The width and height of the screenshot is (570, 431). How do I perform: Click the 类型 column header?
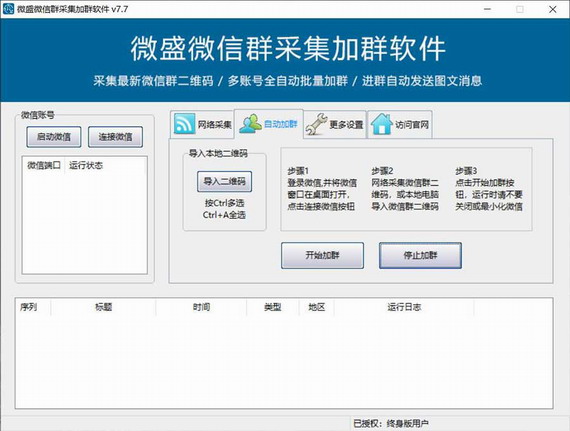click(x=273, y=307)
